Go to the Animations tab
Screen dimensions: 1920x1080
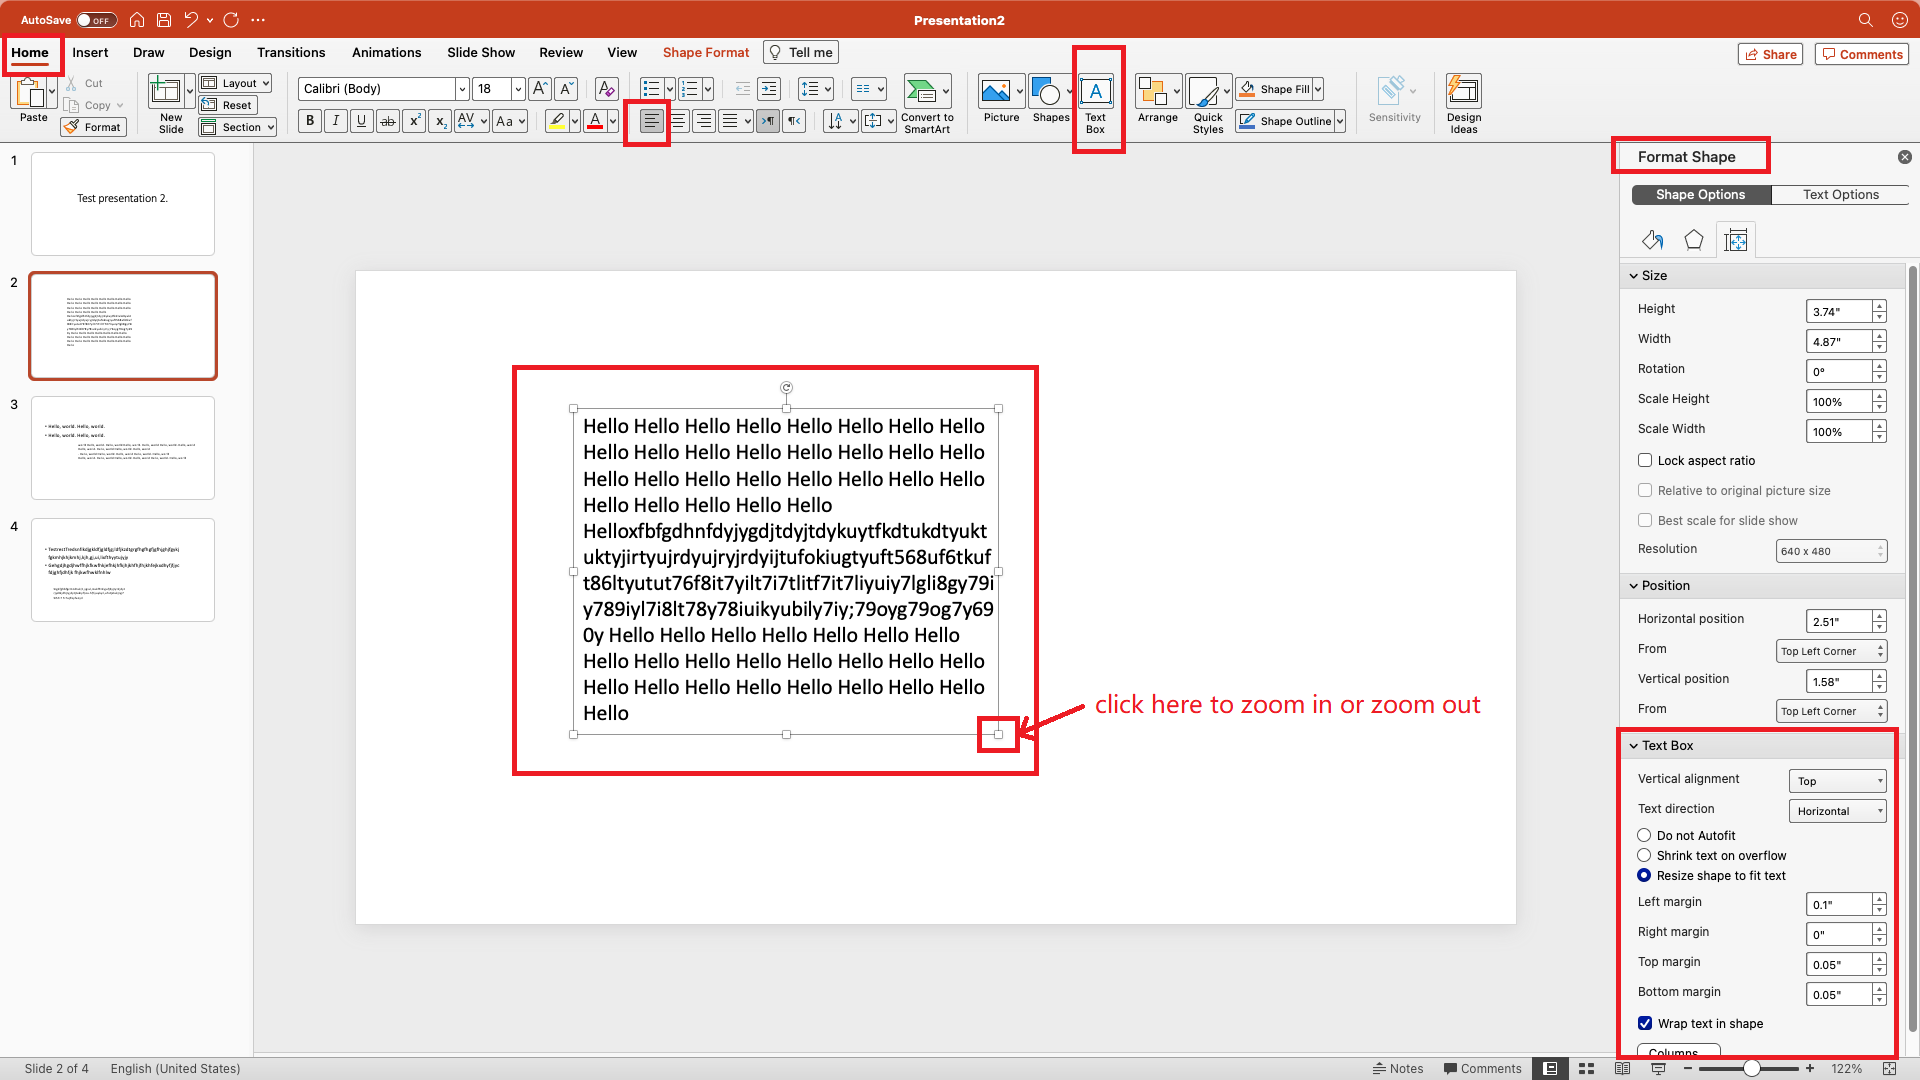tap(386, 52)
